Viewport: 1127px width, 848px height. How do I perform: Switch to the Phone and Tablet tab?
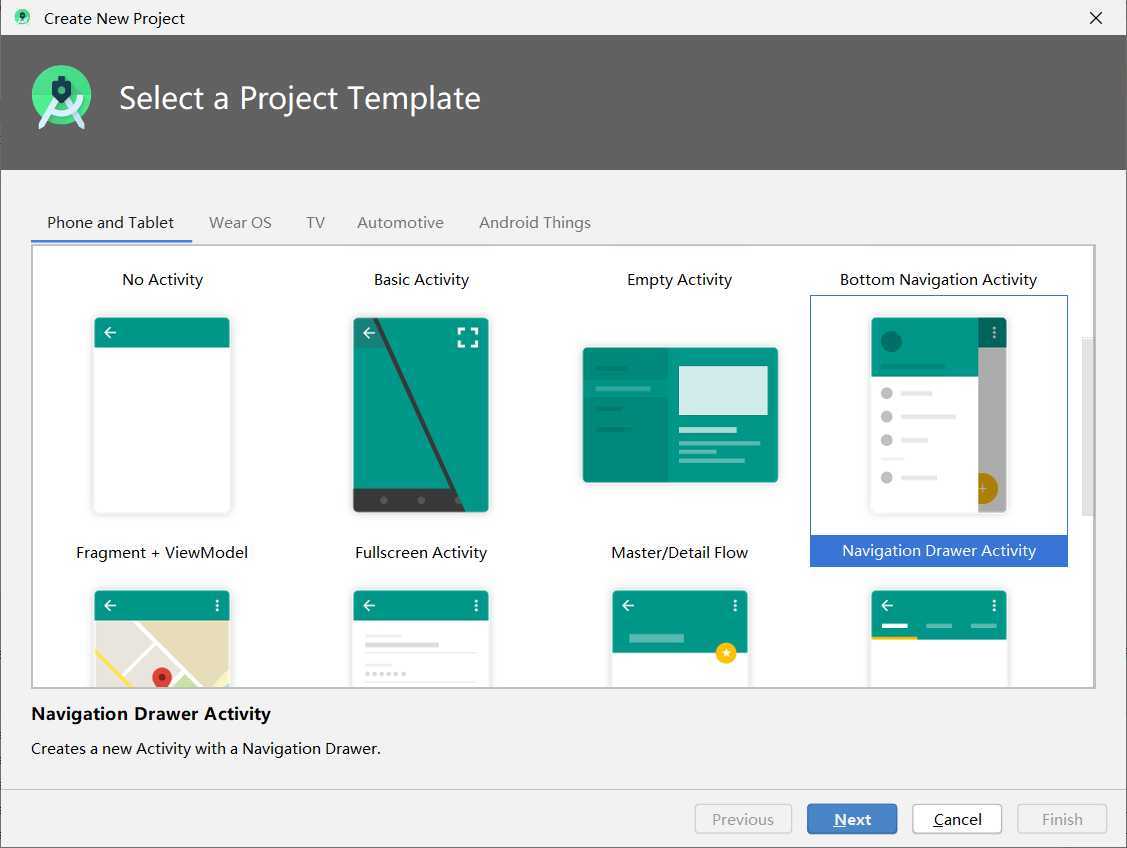pos(111,223)
